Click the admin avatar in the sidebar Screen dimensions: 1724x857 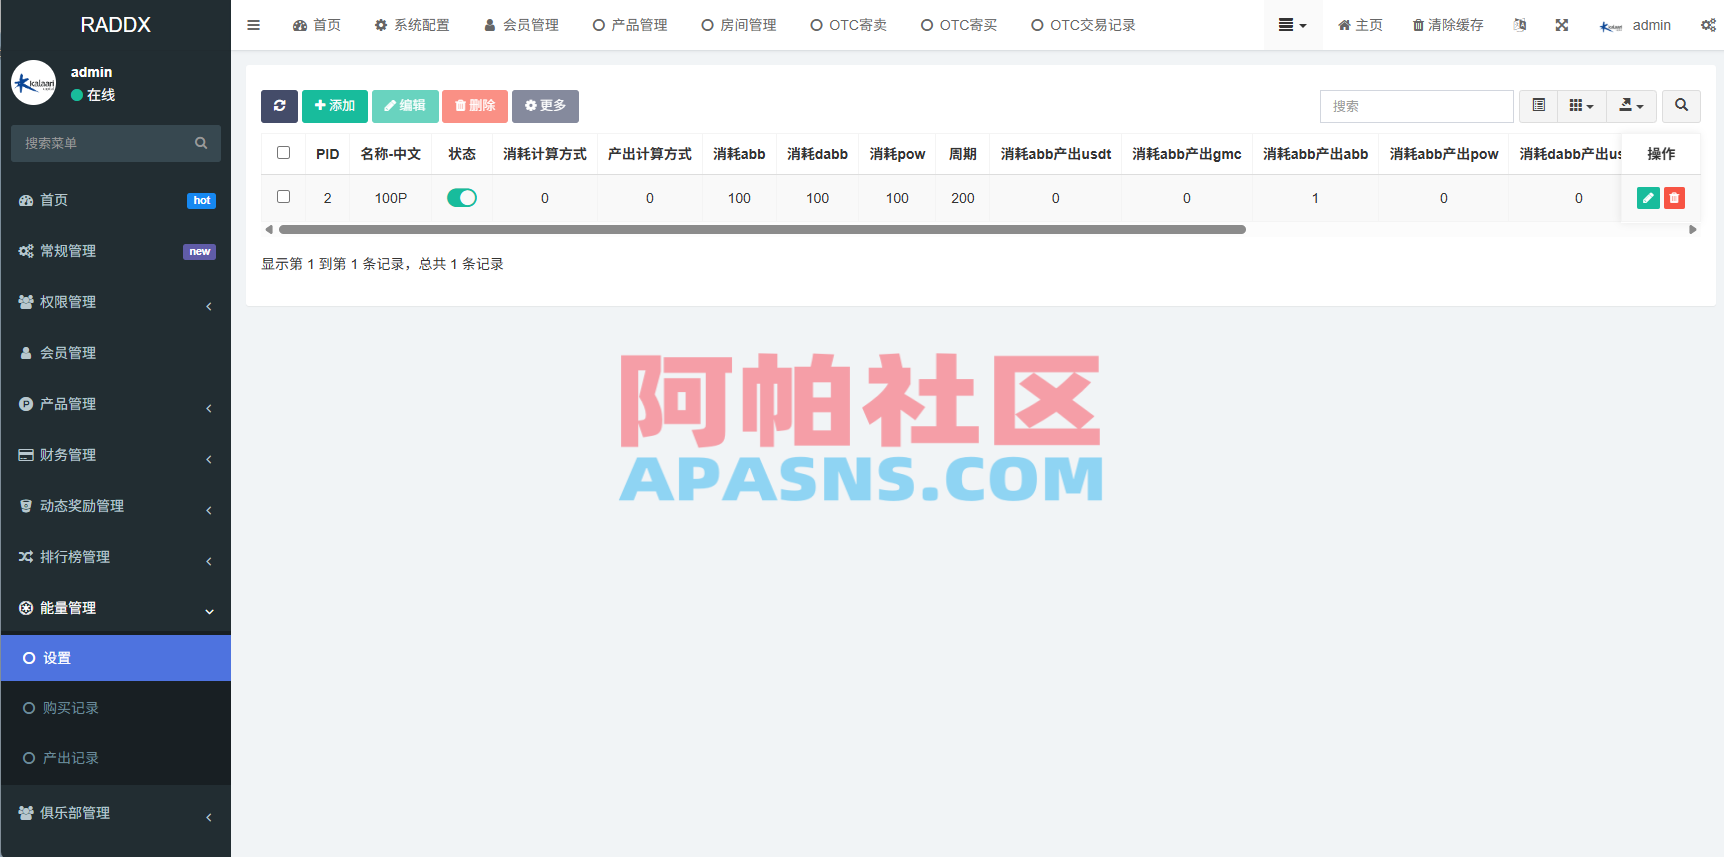pyautogui.click(x=34, y=83)
